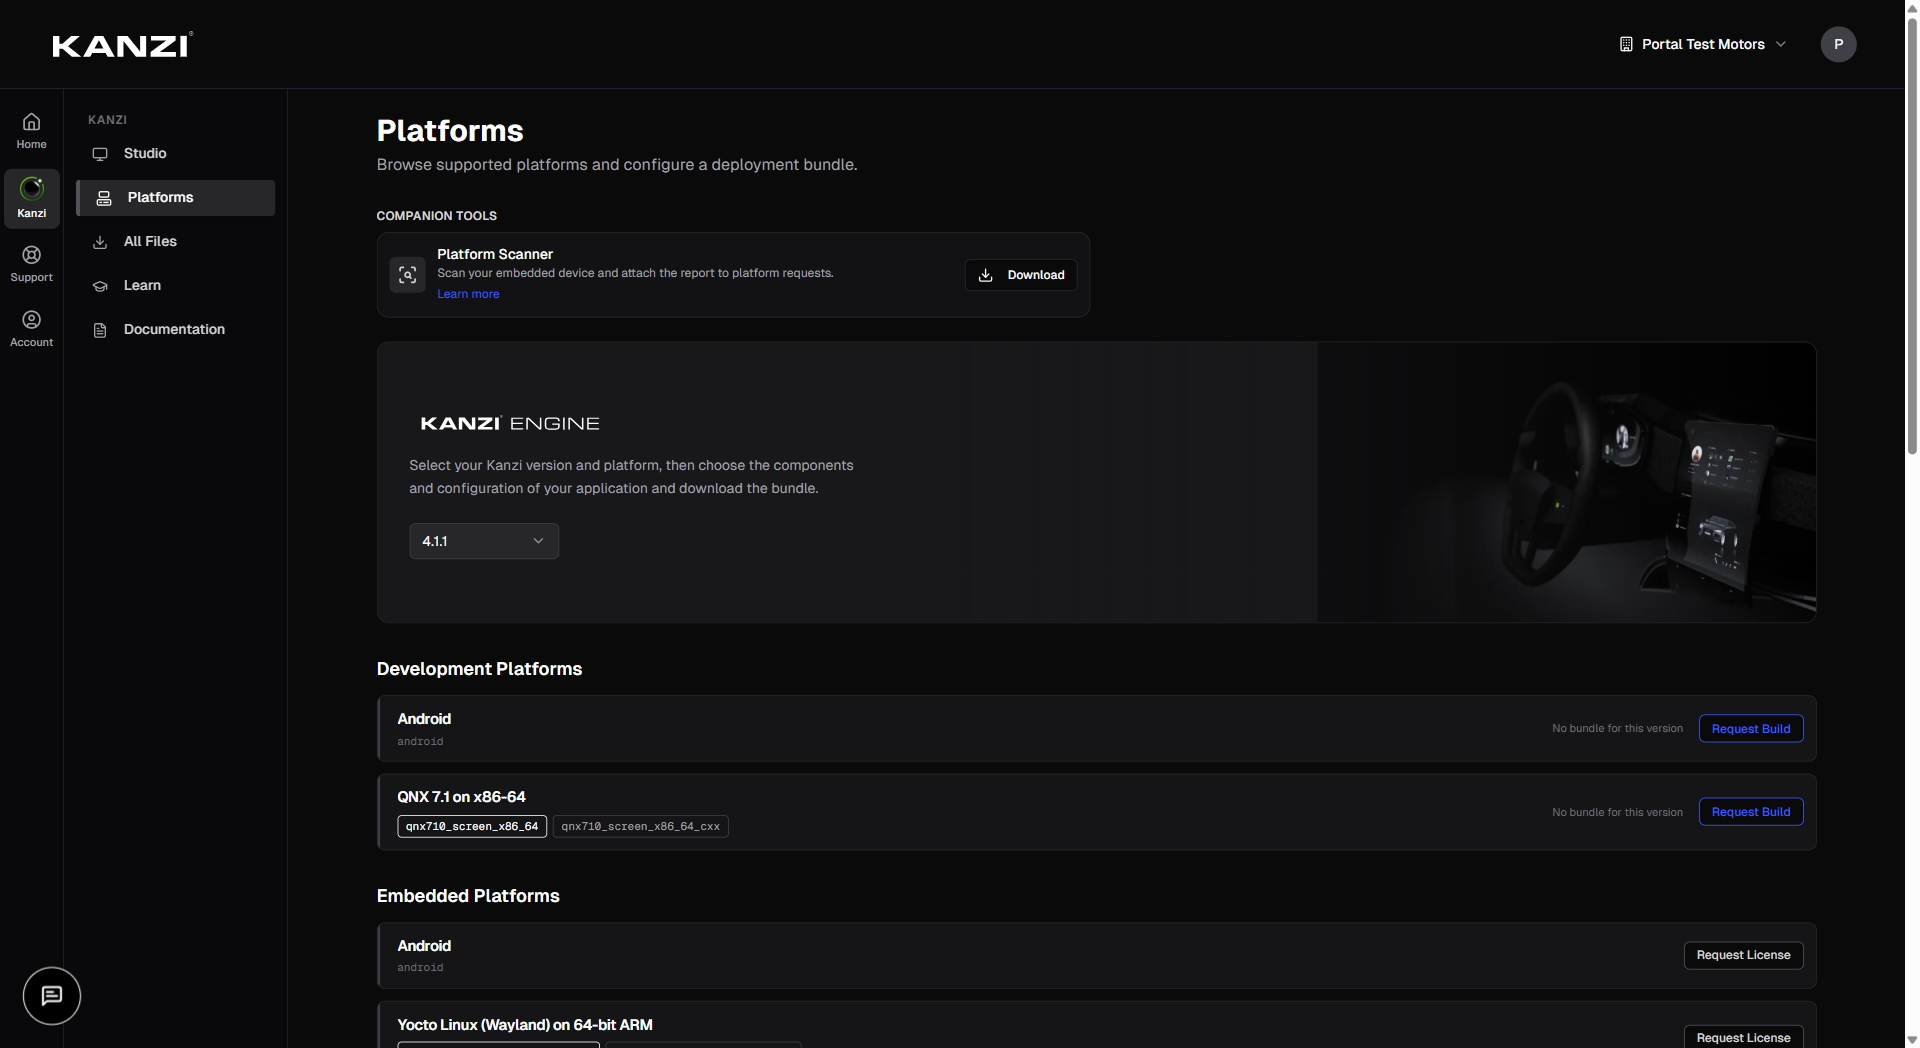Open the Home section icon
The height and width of the screenshot is (1048, 1920).
tap(31, 122)
